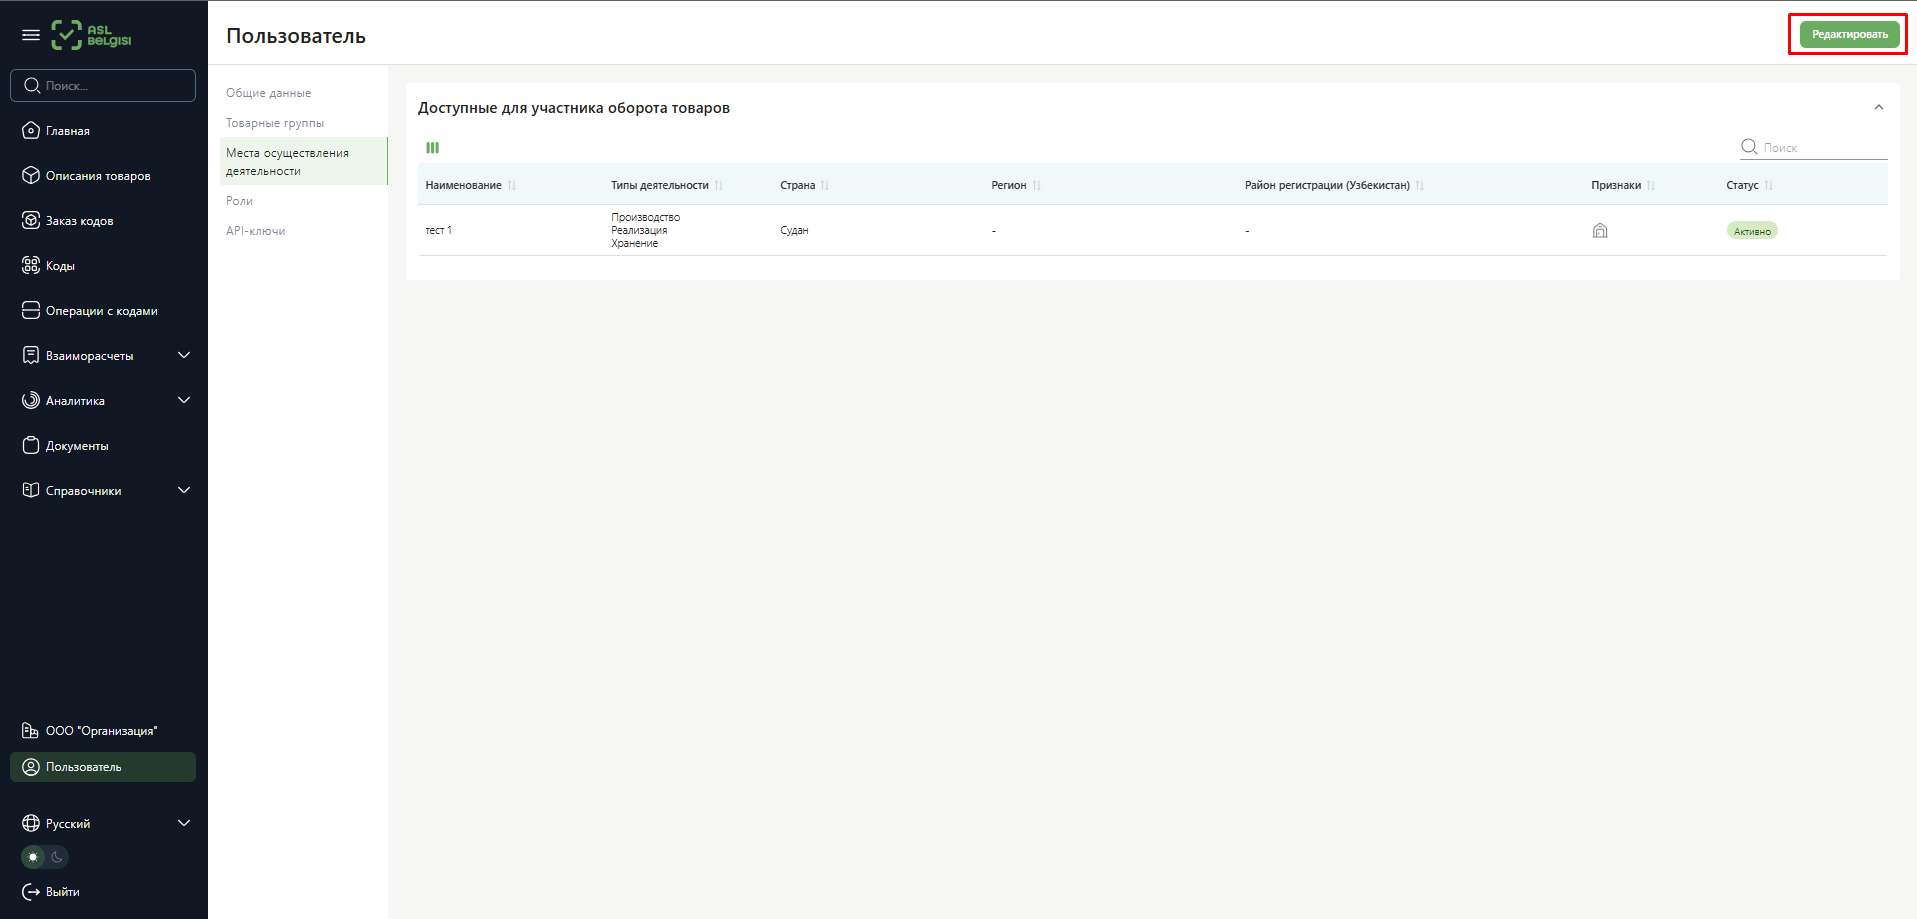Viewport: 1917px width, 919px height.
Task: Go to Коды menu item
Action: coord(60,266)
